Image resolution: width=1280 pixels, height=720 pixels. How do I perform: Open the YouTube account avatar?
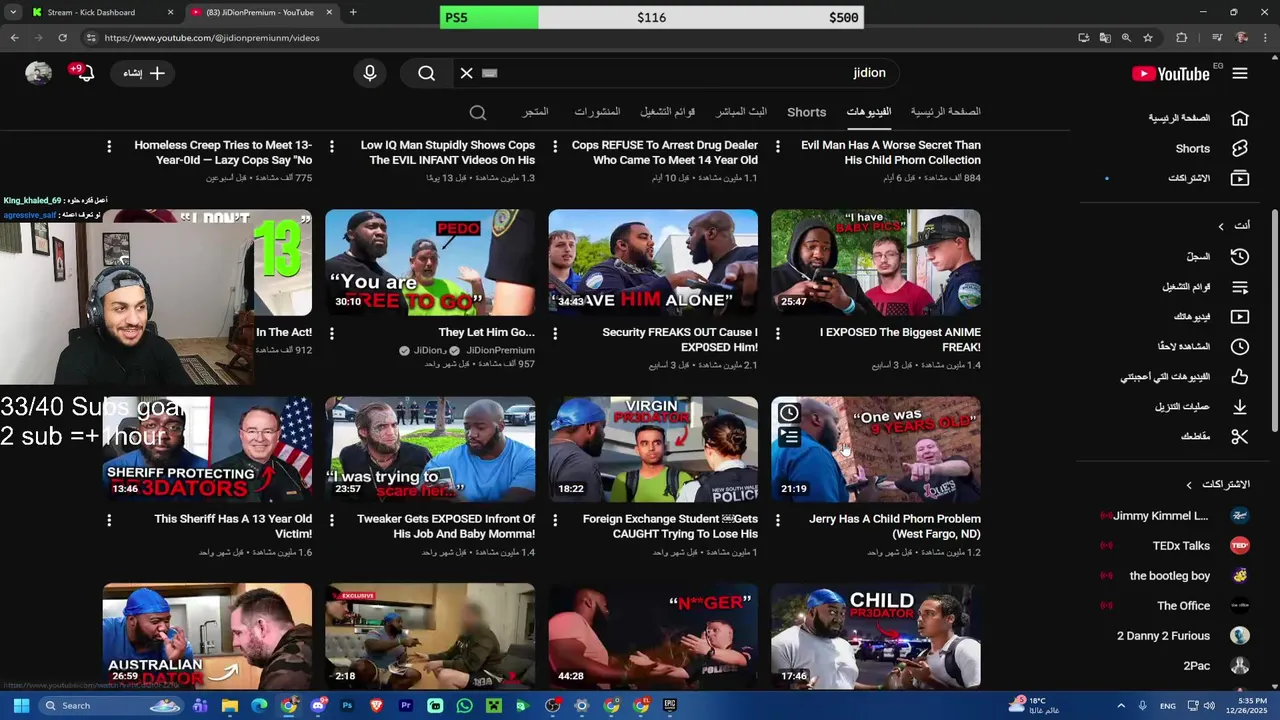pyautogui.click(x=38, y=73)
